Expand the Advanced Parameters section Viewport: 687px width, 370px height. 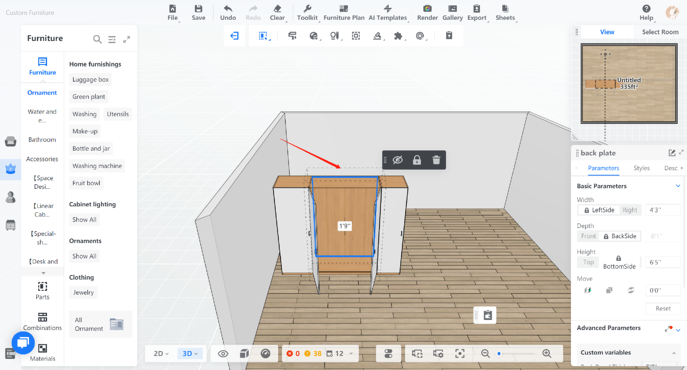point(678,330)
